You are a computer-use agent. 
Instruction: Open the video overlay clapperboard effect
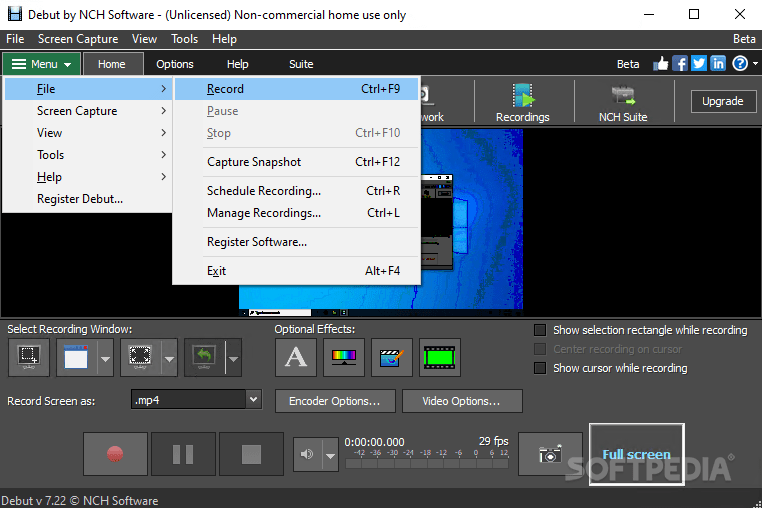point(392,358)
